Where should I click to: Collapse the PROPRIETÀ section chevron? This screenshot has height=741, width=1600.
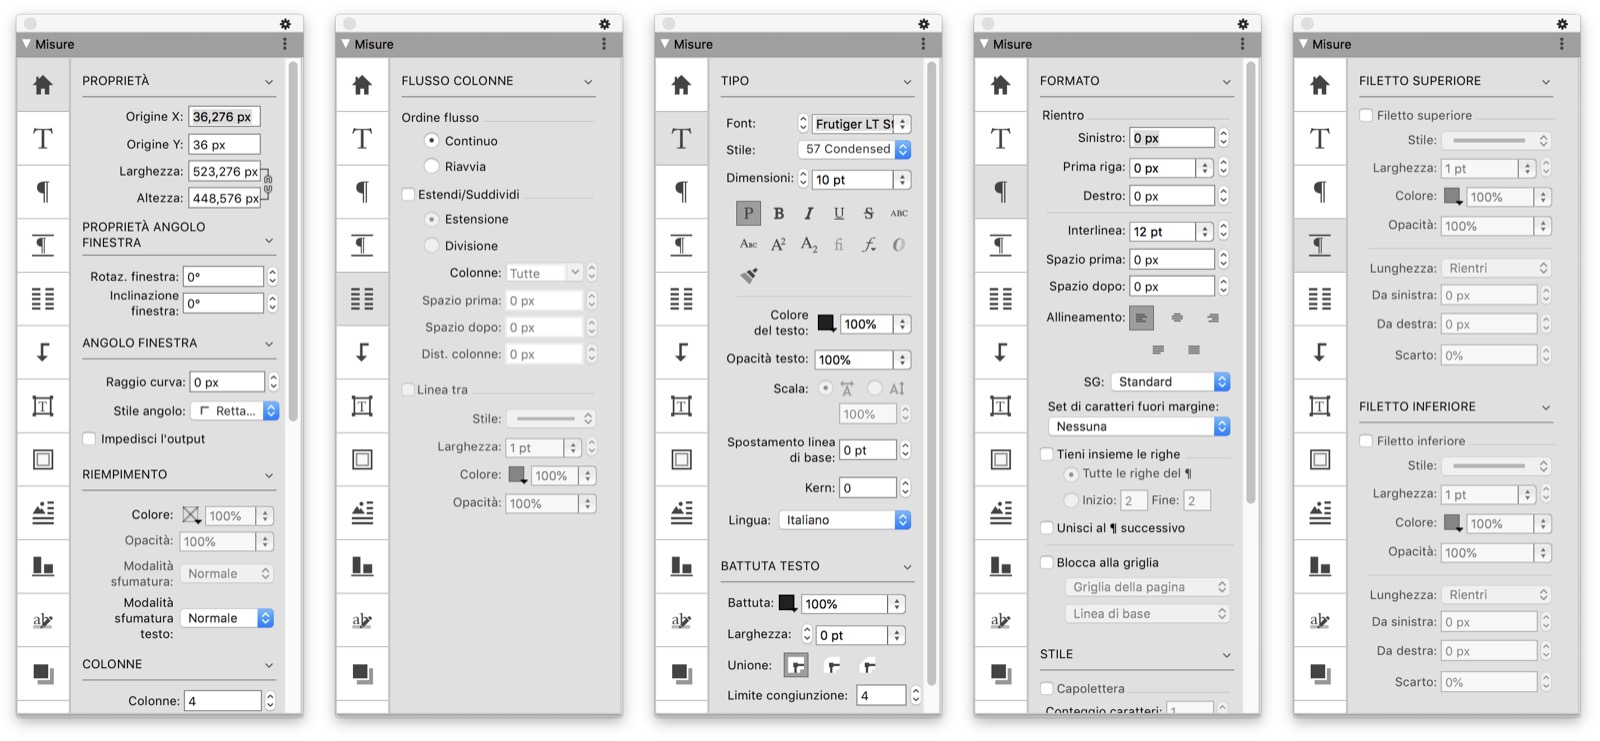[269, 82]
